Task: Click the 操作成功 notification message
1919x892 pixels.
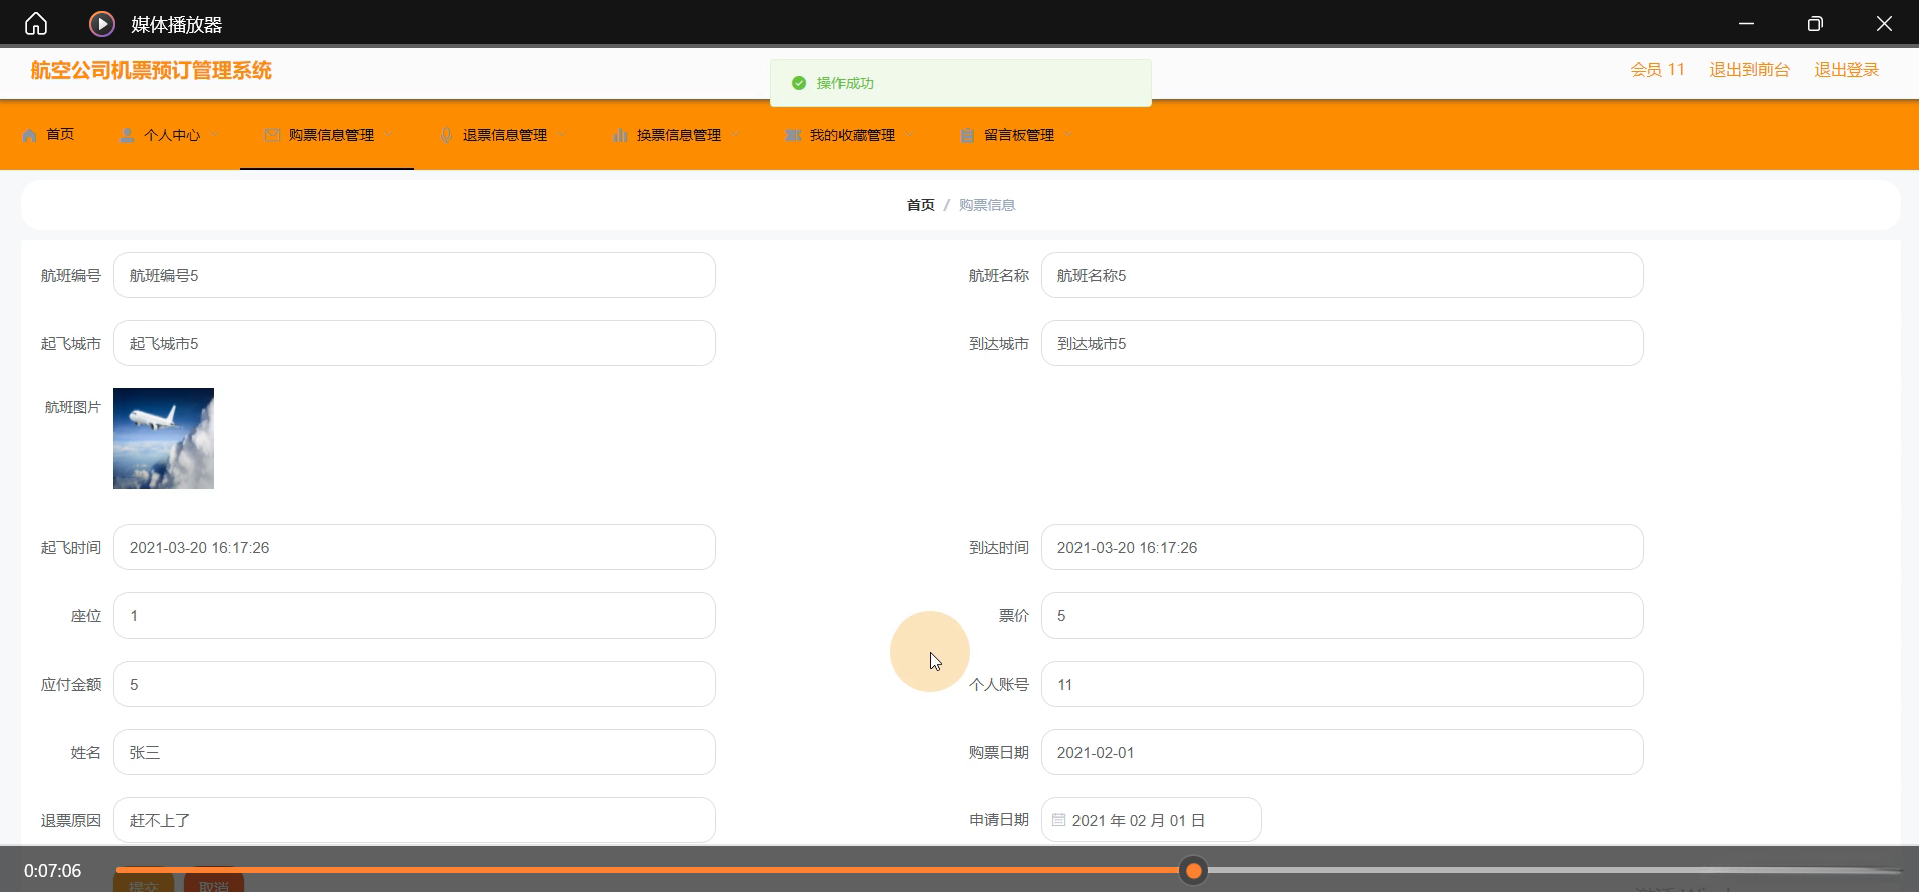Action: tap(960, 83)
